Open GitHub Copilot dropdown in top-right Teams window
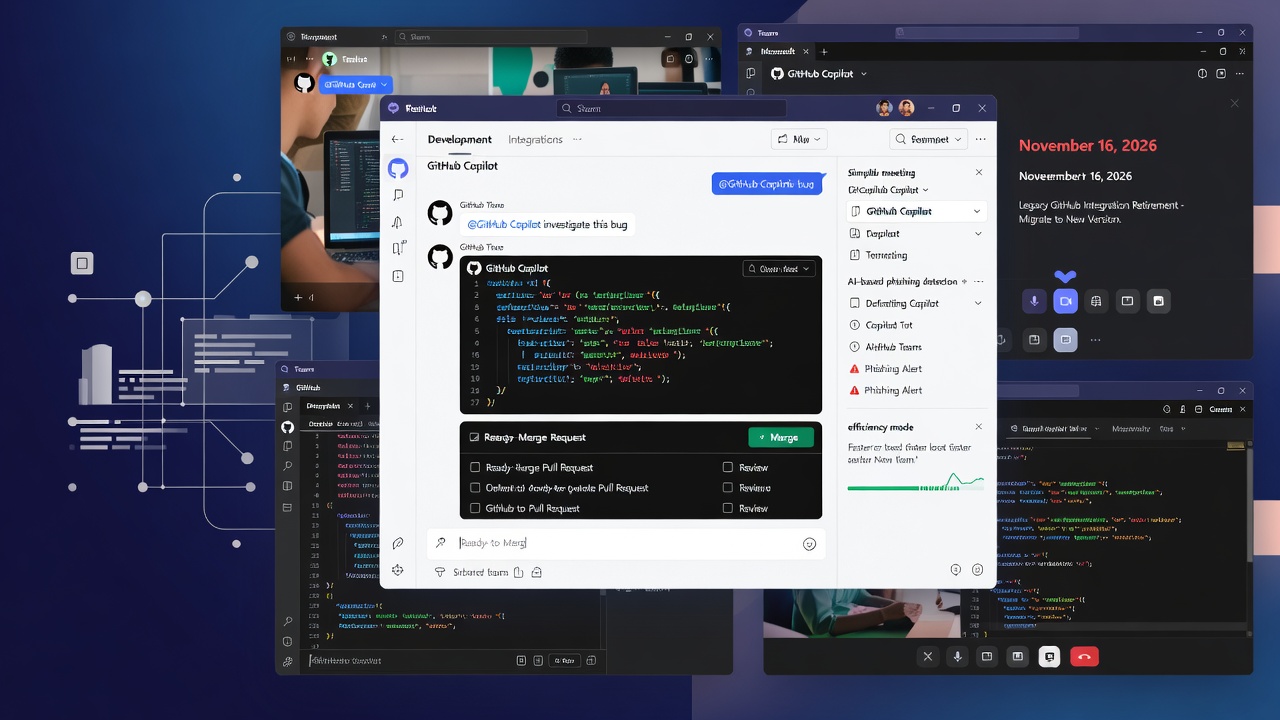Viewport: 1280px width, 720px height. coord(864,74)
